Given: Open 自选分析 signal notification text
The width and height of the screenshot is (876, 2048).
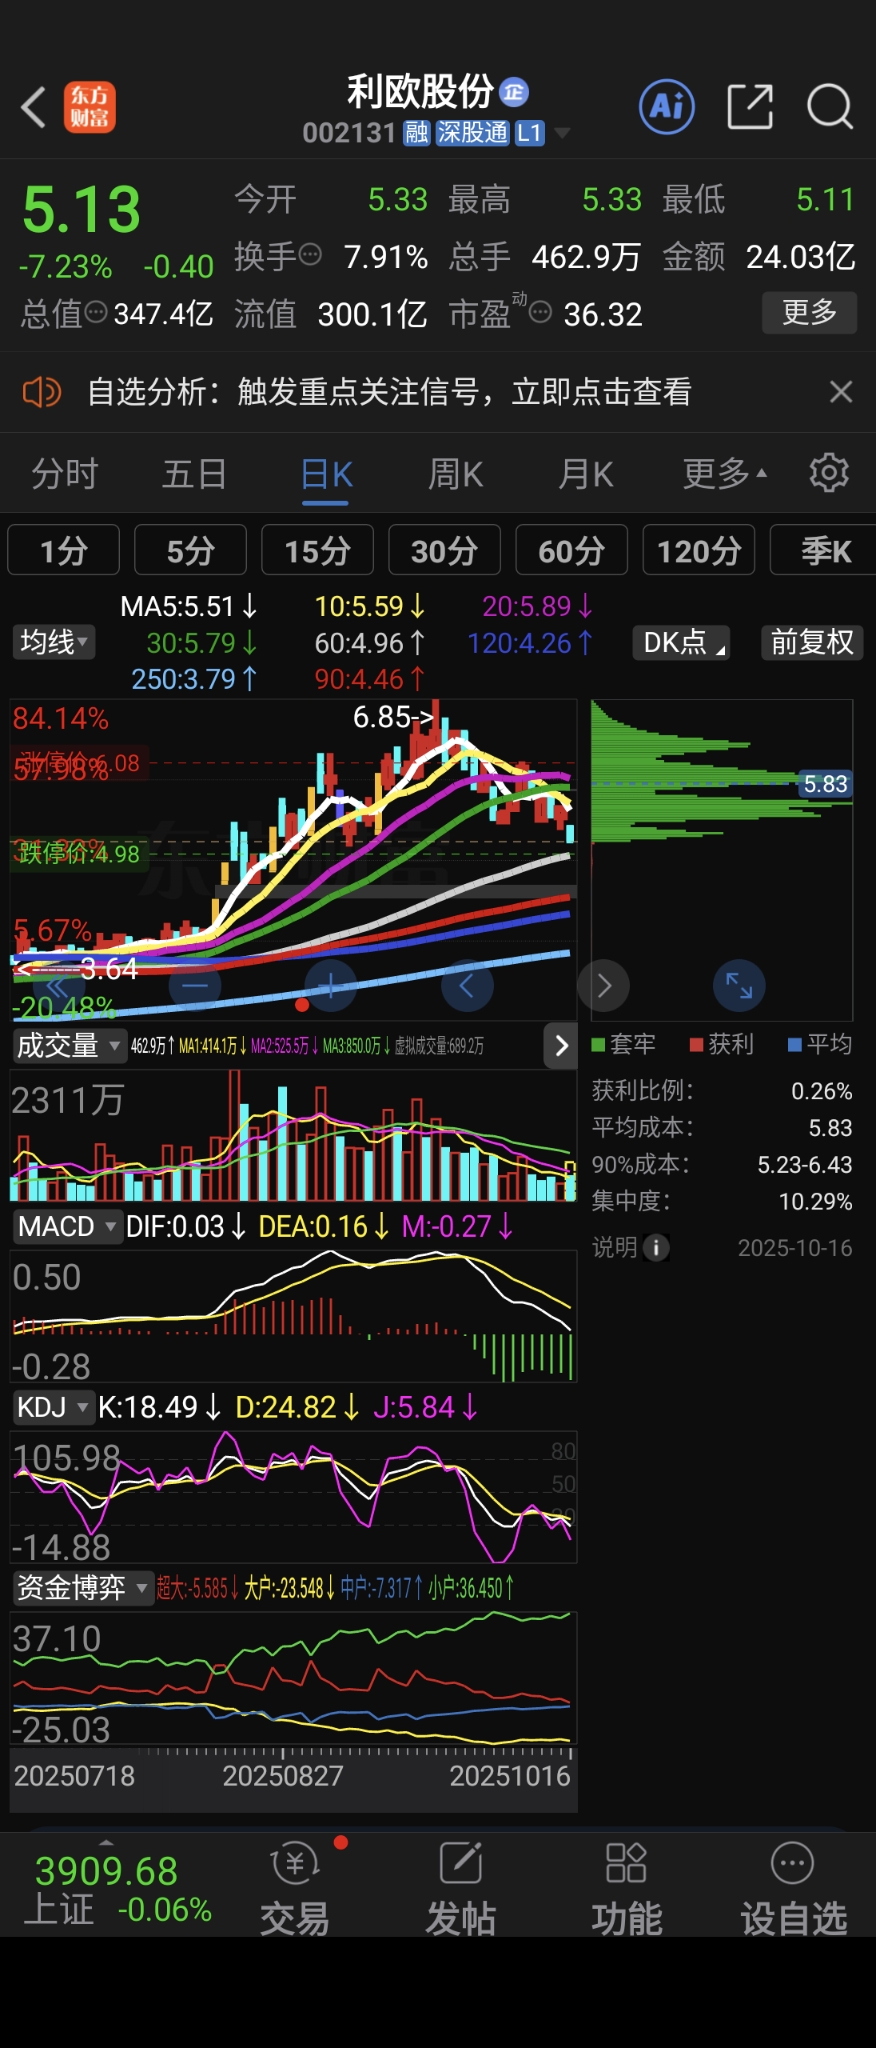Looking at the screenshot, I should 389,392.
